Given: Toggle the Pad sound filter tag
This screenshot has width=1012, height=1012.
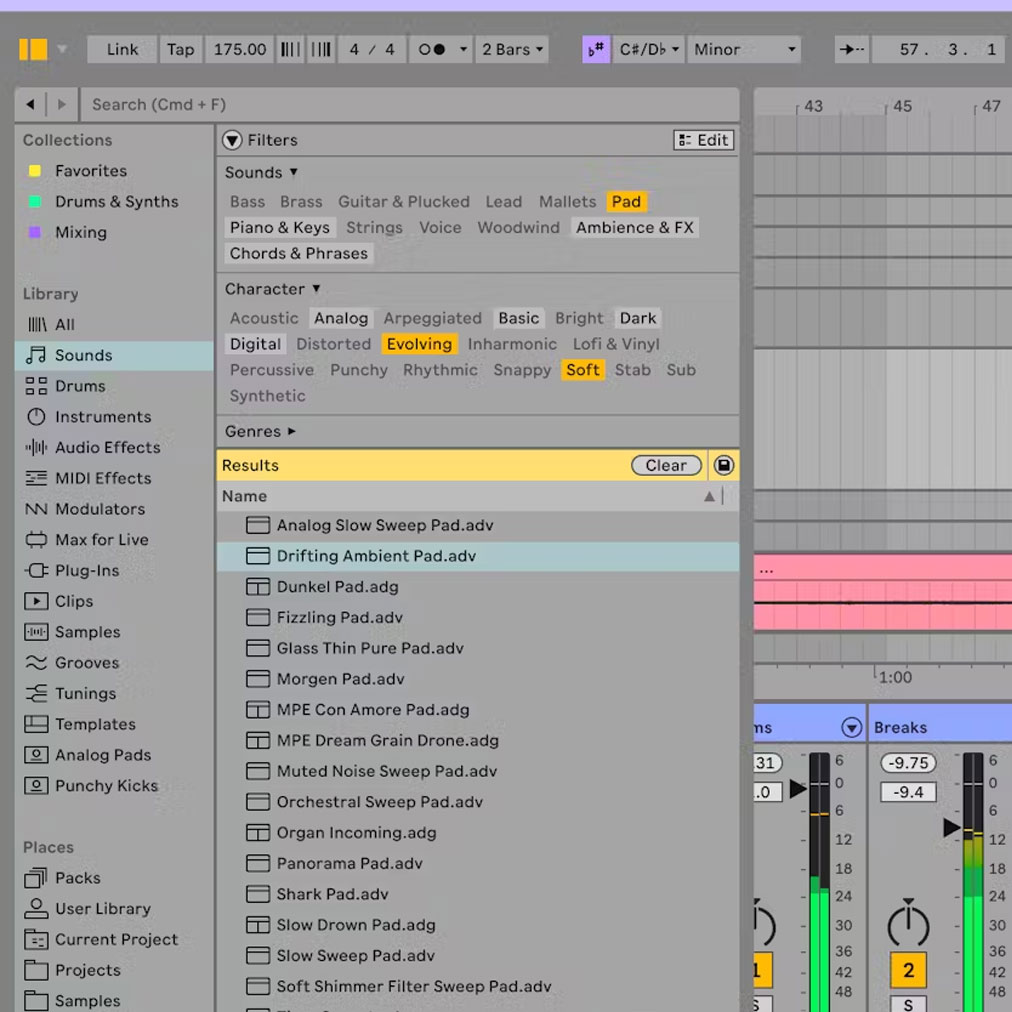Looking at the screenshot, I should 626,201.
